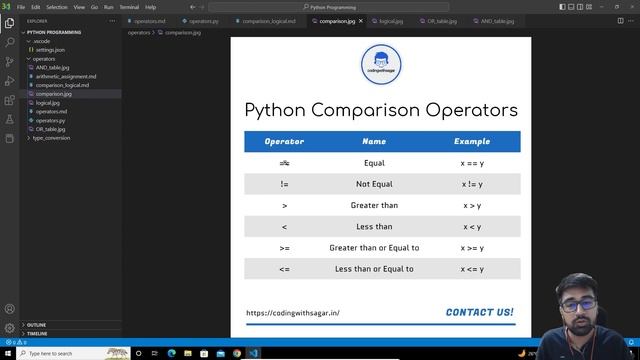This screenshot has width=640, height=360.
Task: Click the Python Programming command center search
Action: (x=329, y=7)
